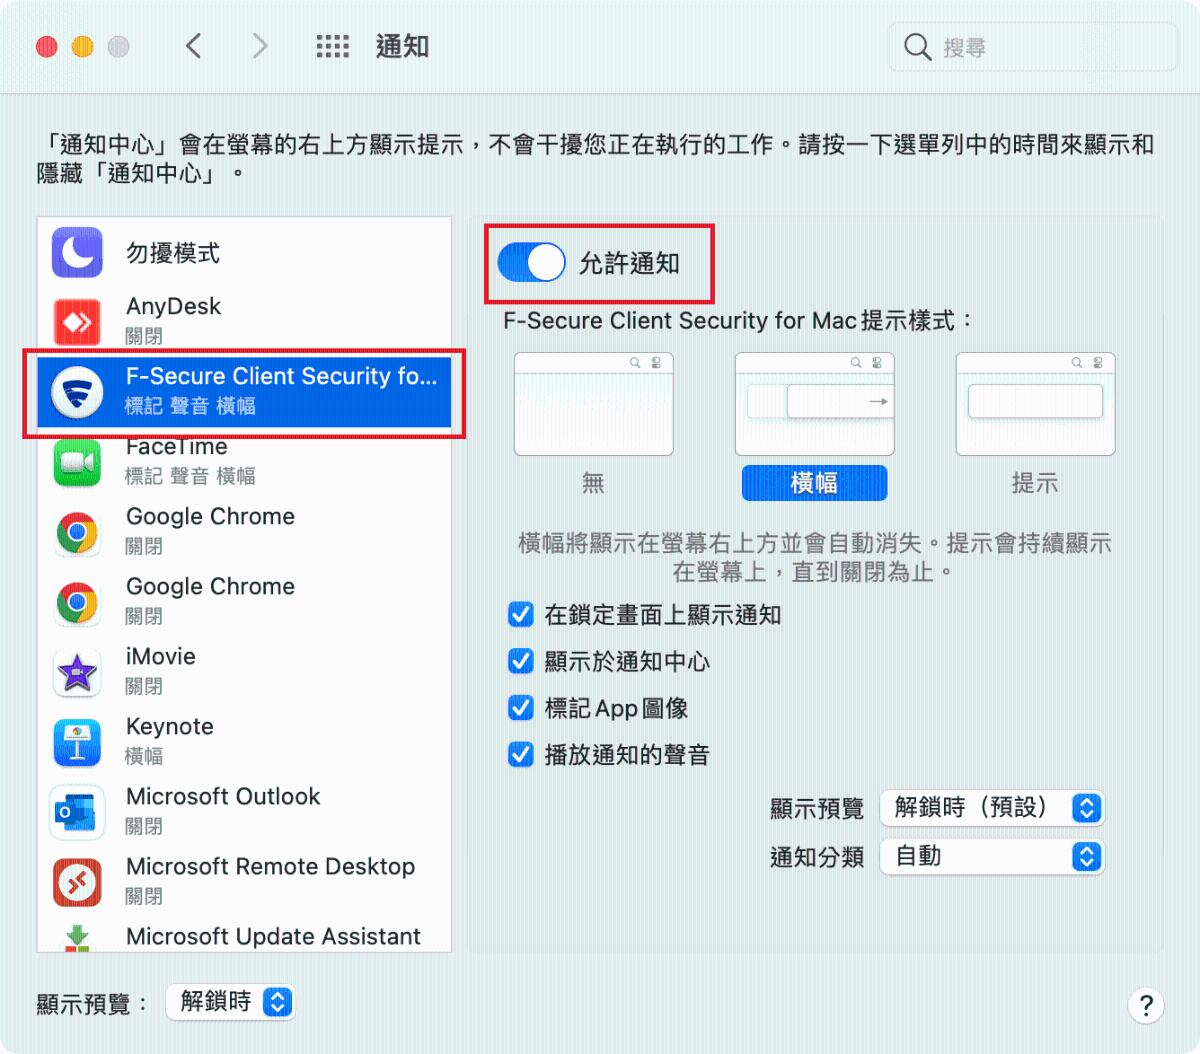The image size is (1200, 1054).
Task: Select the Microsoft Remote Desktop icon
Action: (77, 882)
